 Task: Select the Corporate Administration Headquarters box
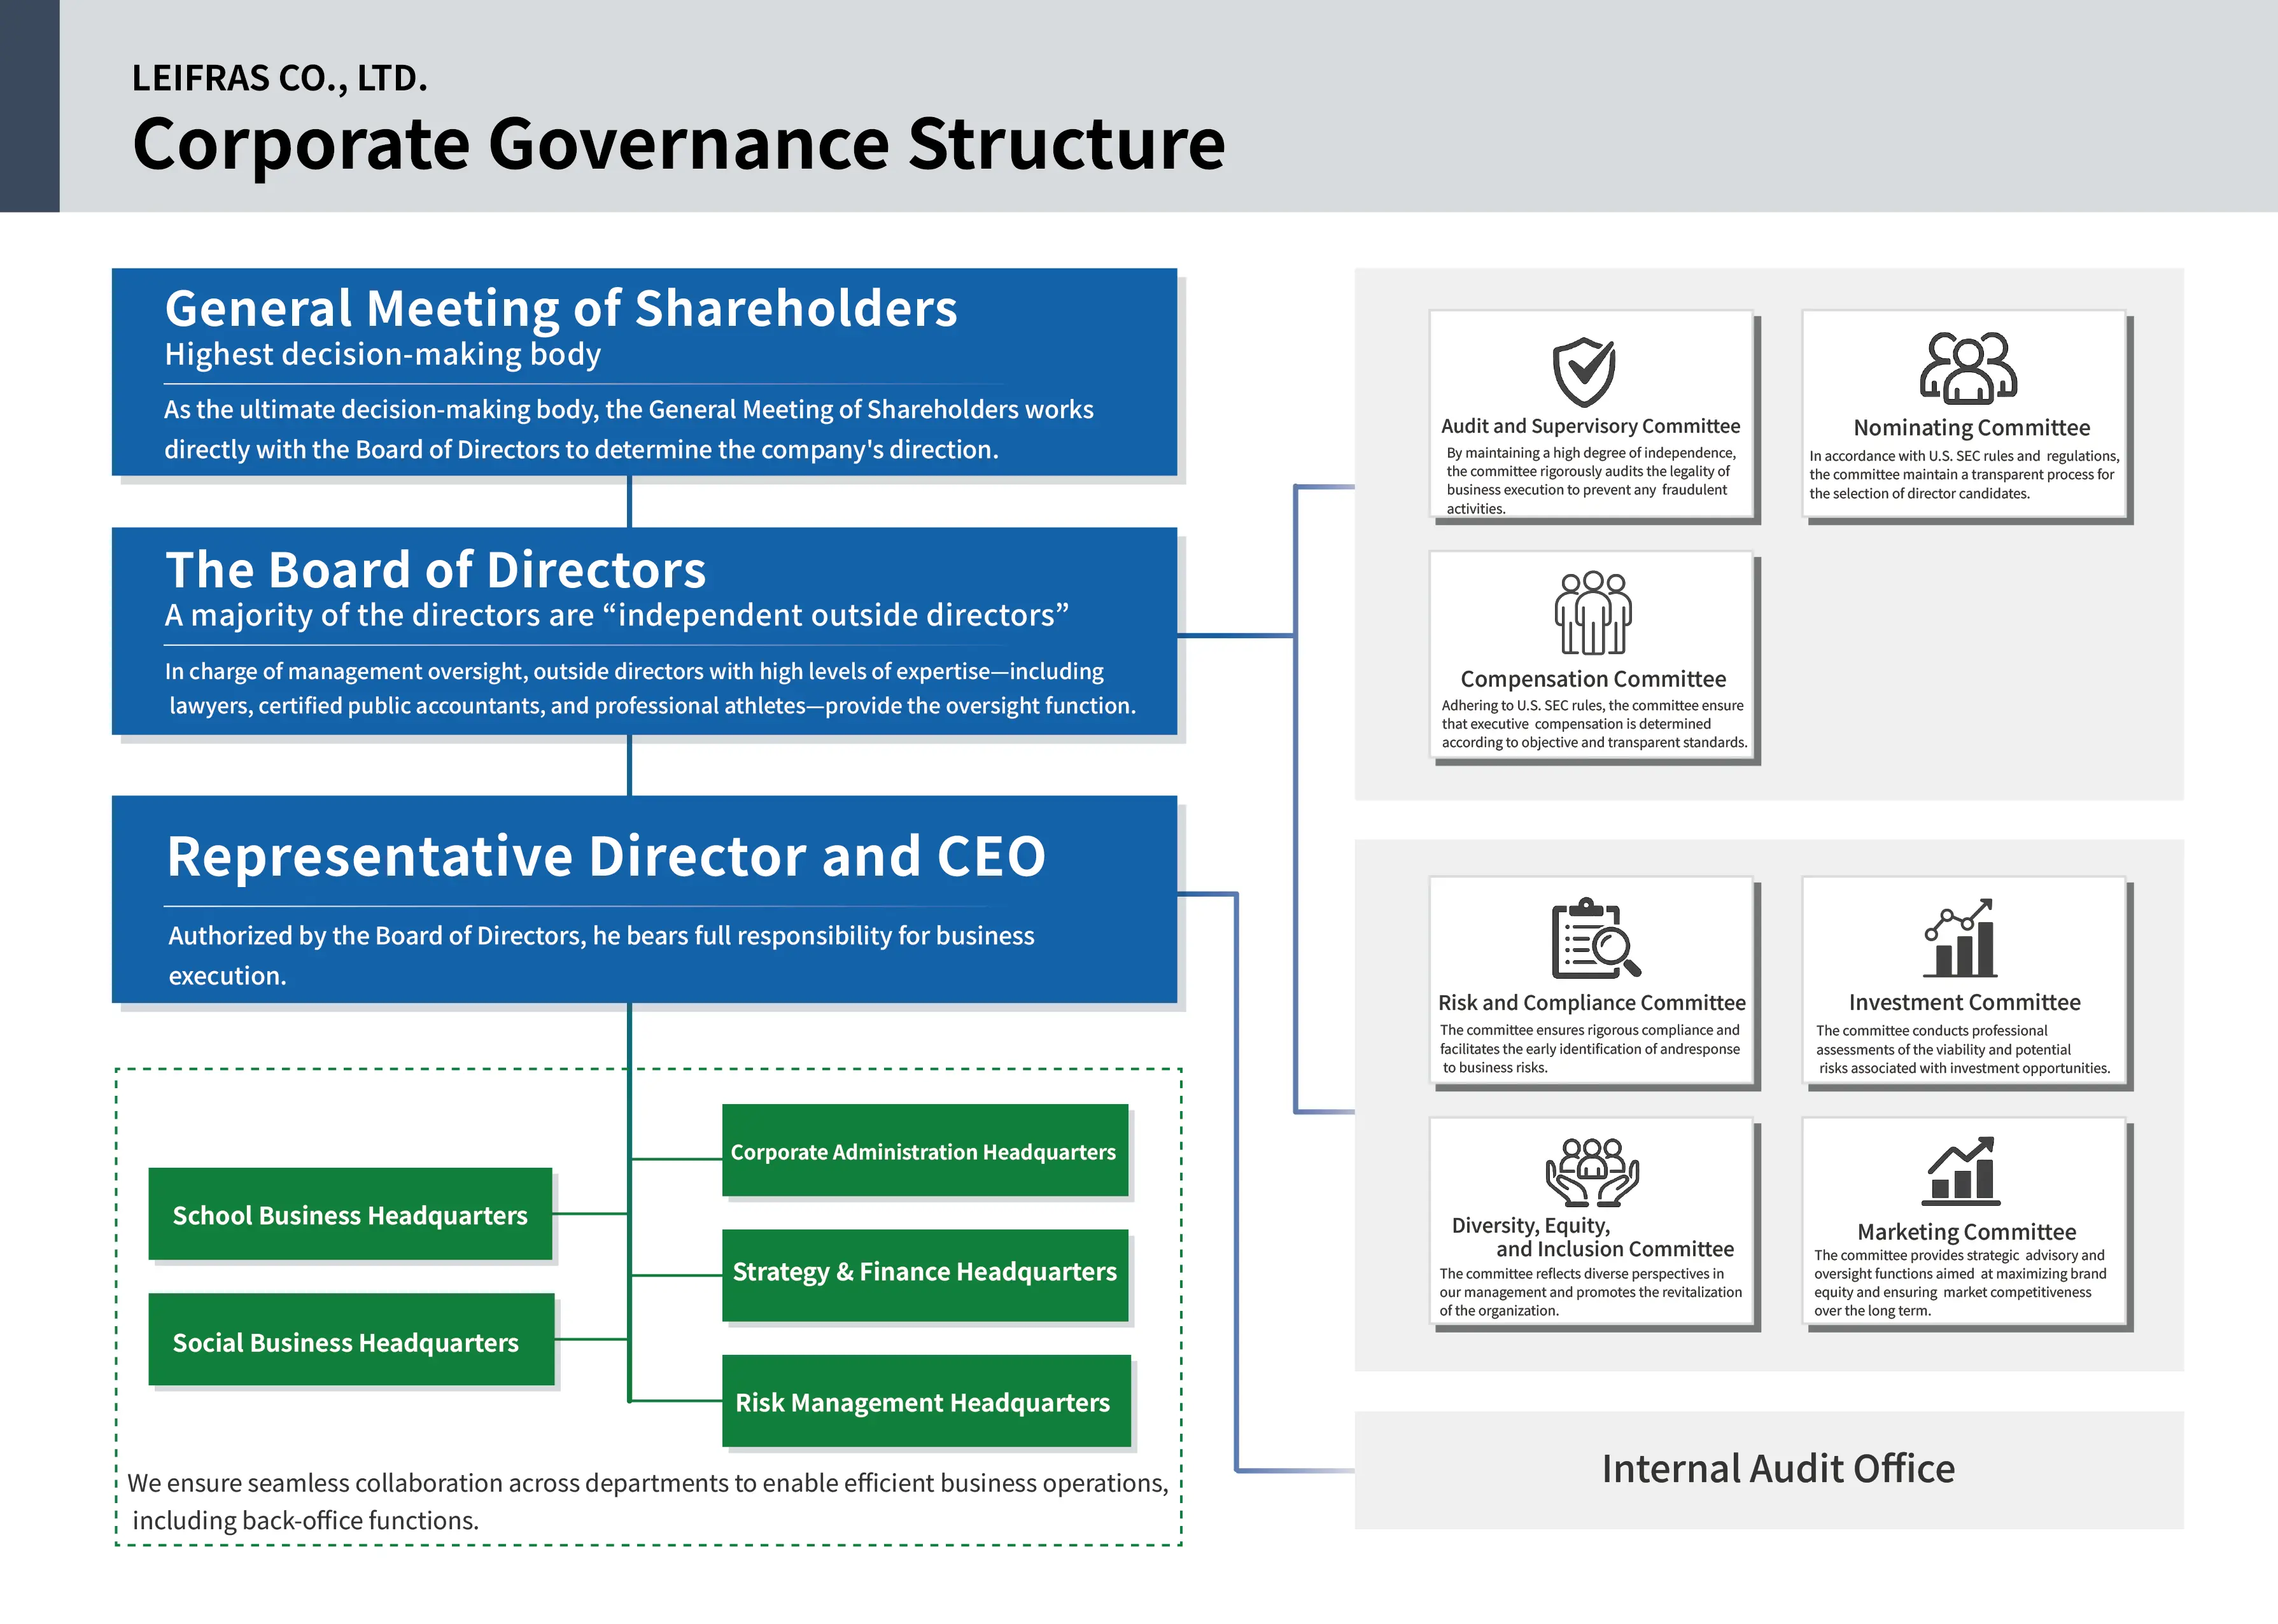pos(925,1150)
